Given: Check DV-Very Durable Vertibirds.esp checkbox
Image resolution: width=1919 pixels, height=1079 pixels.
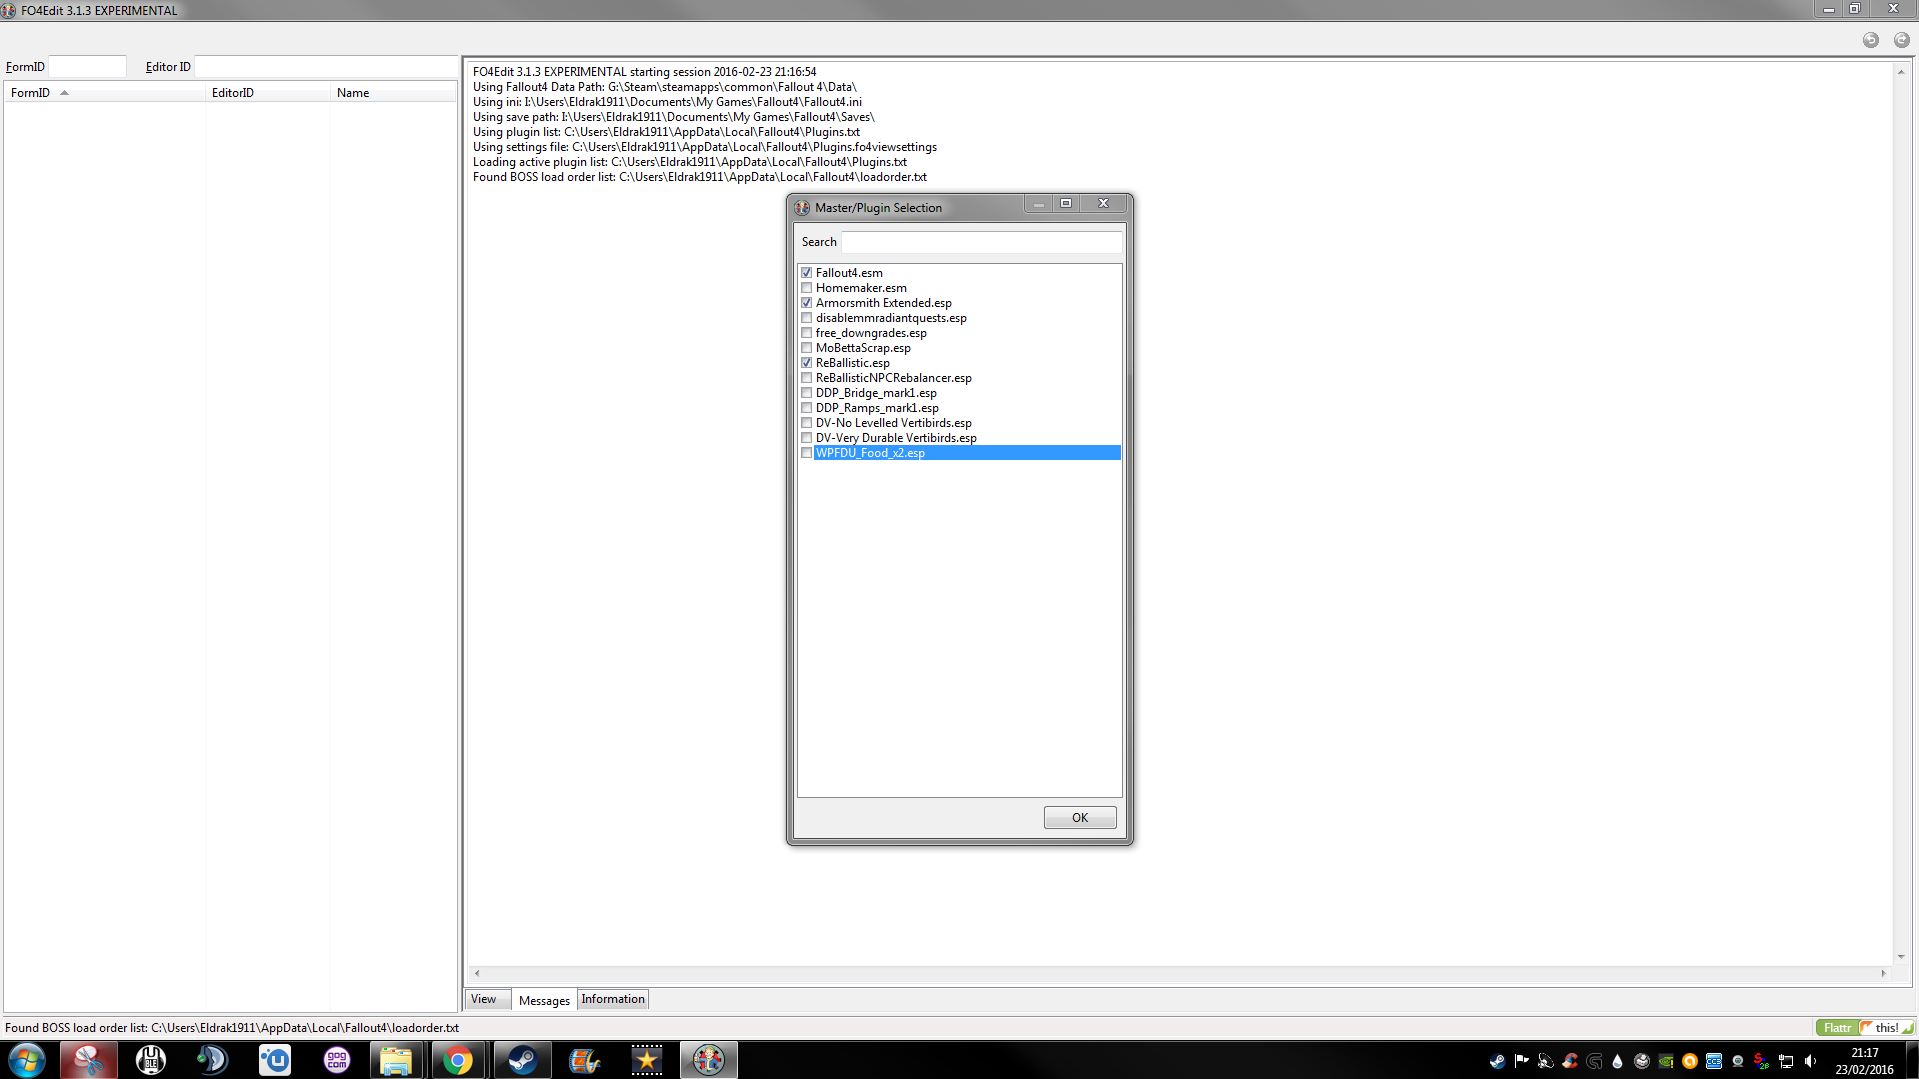Looking at the screenshot, I should [x=806, y=438].
